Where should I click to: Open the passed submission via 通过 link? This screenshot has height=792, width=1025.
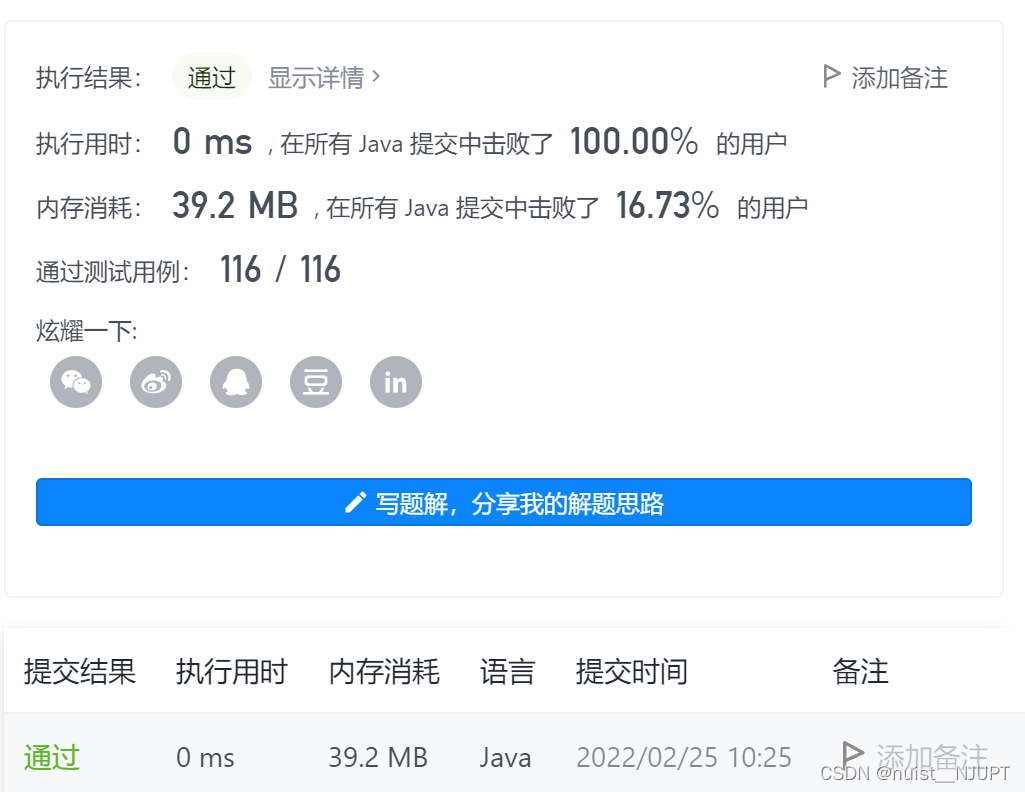click(50, 757)
